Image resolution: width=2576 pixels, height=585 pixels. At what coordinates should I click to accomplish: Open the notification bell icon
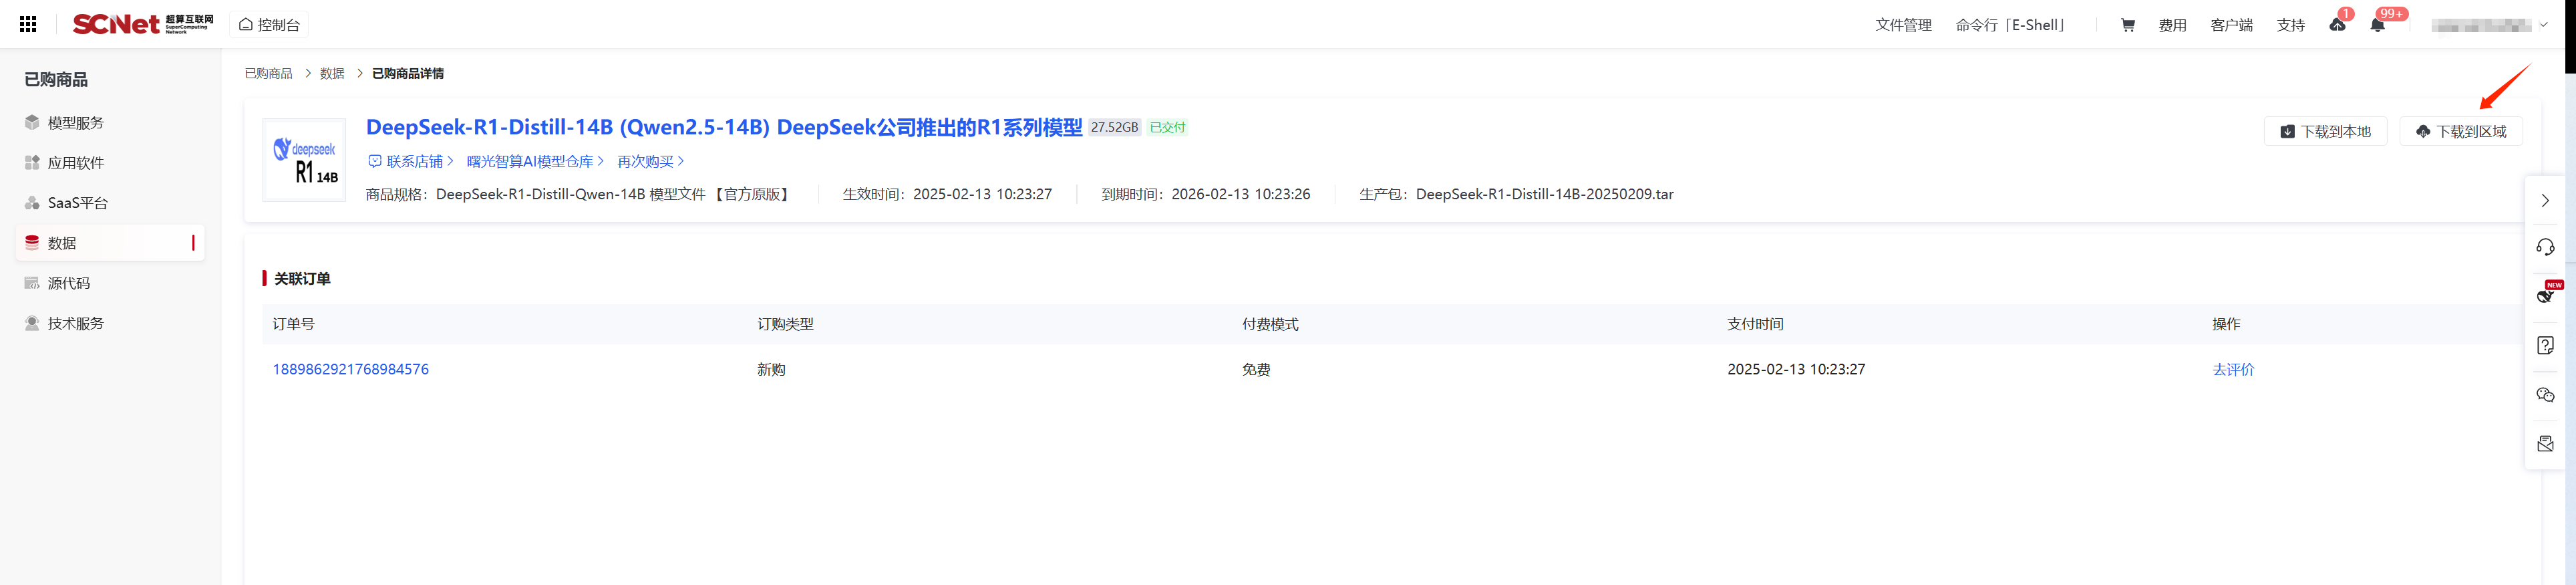click(x=2377, y=25)
